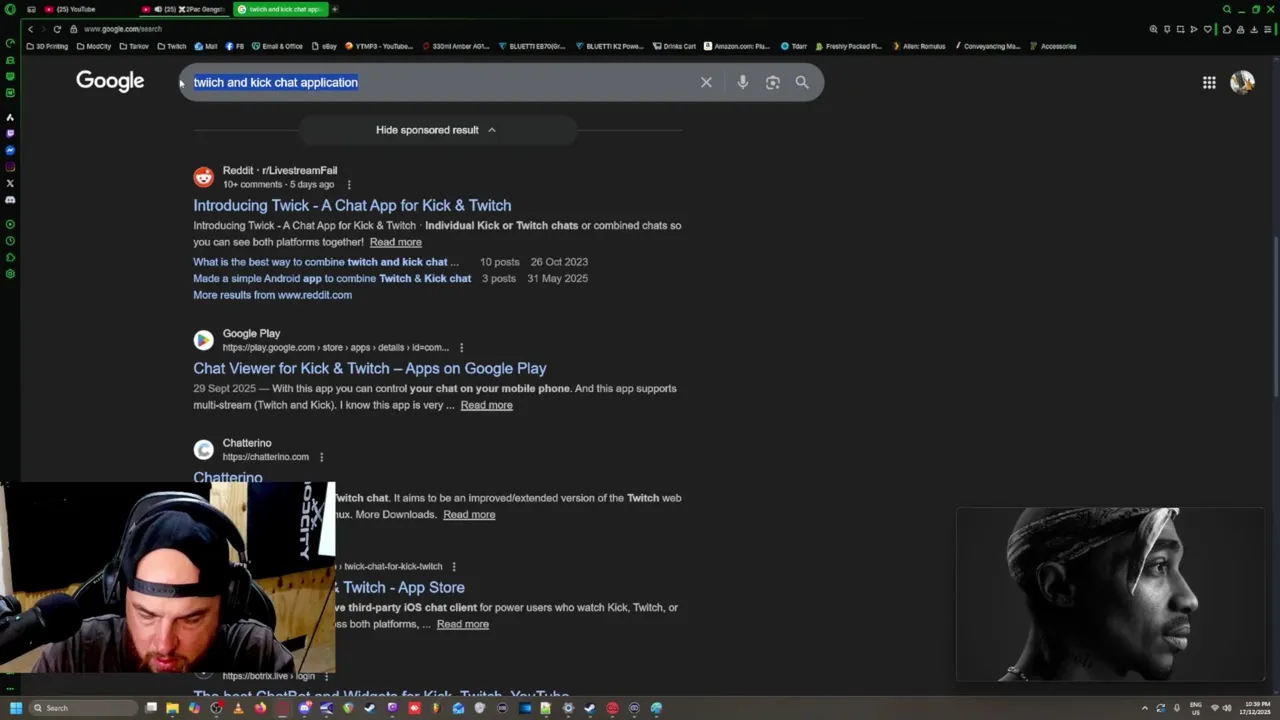Screen dimensions: 1280x720
Task: Open File Explorer from the taskbar
Action: point(172,708)
